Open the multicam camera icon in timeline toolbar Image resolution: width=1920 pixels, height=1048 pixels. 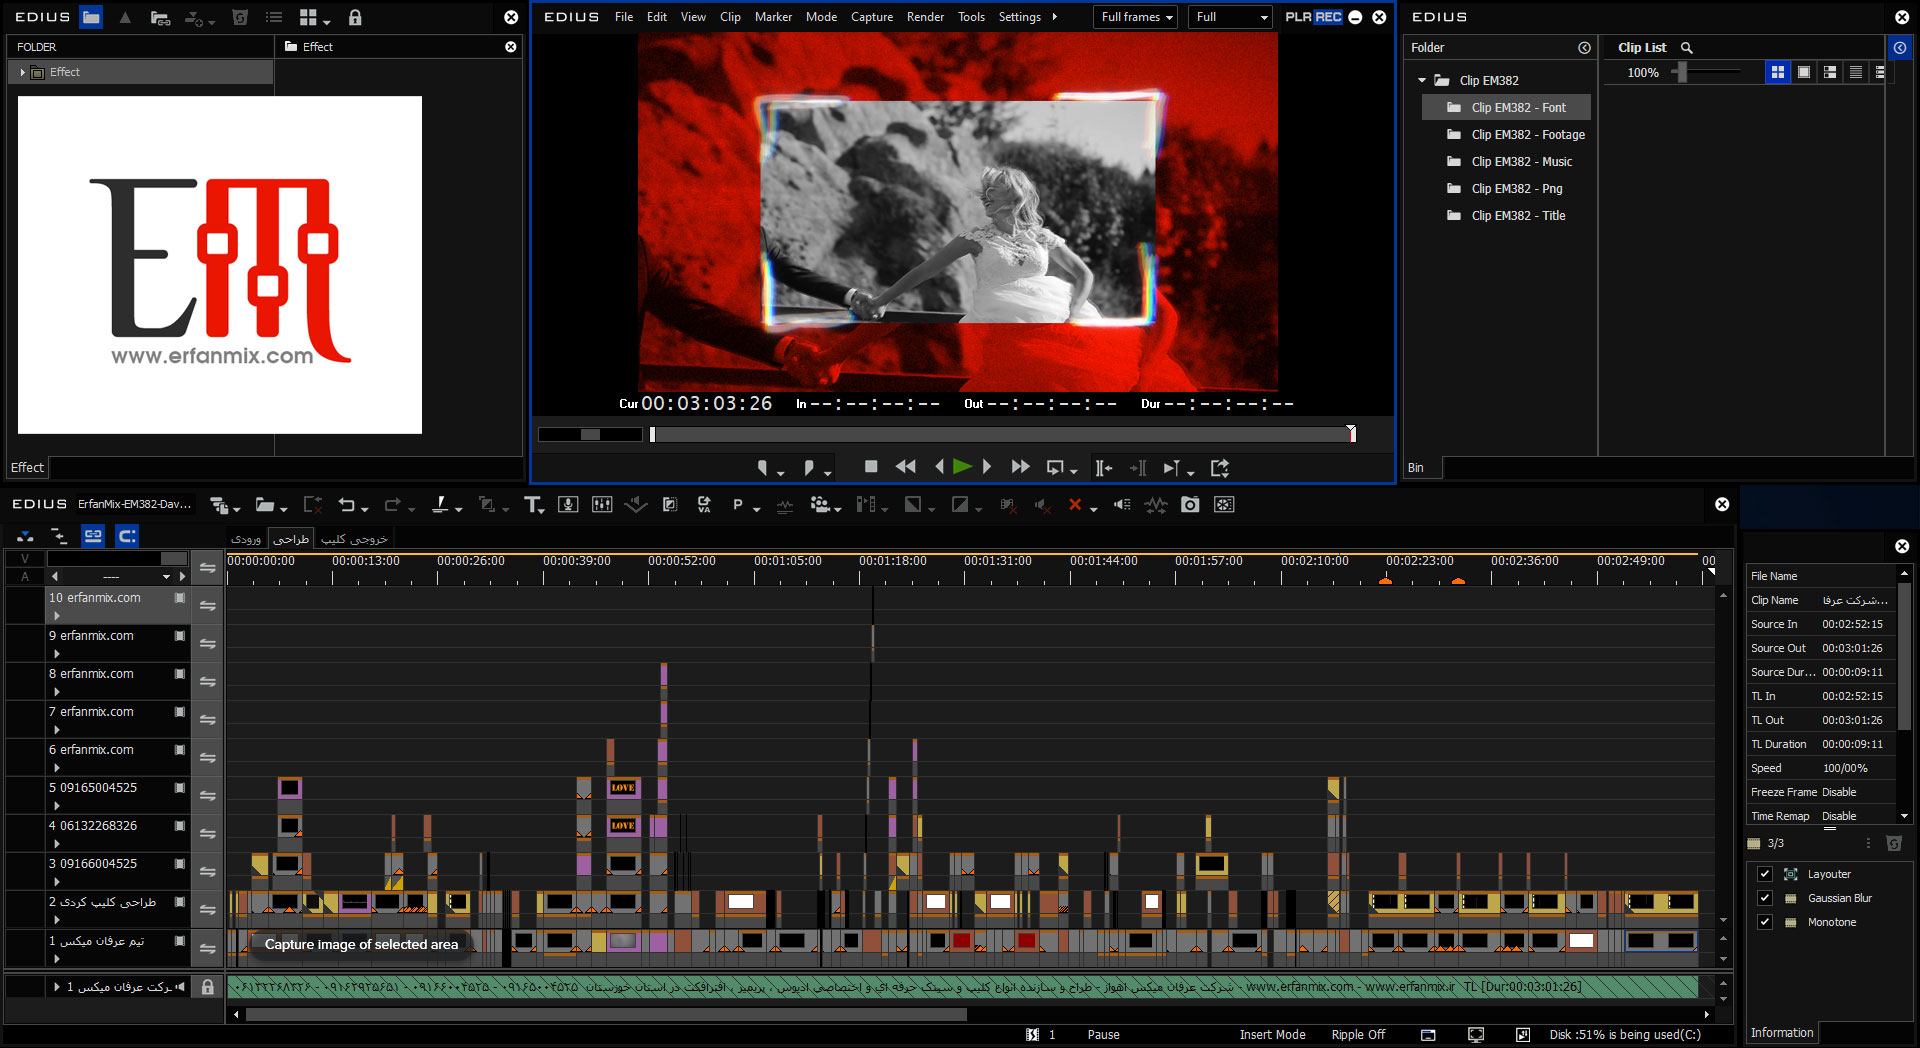click(821, 505)
